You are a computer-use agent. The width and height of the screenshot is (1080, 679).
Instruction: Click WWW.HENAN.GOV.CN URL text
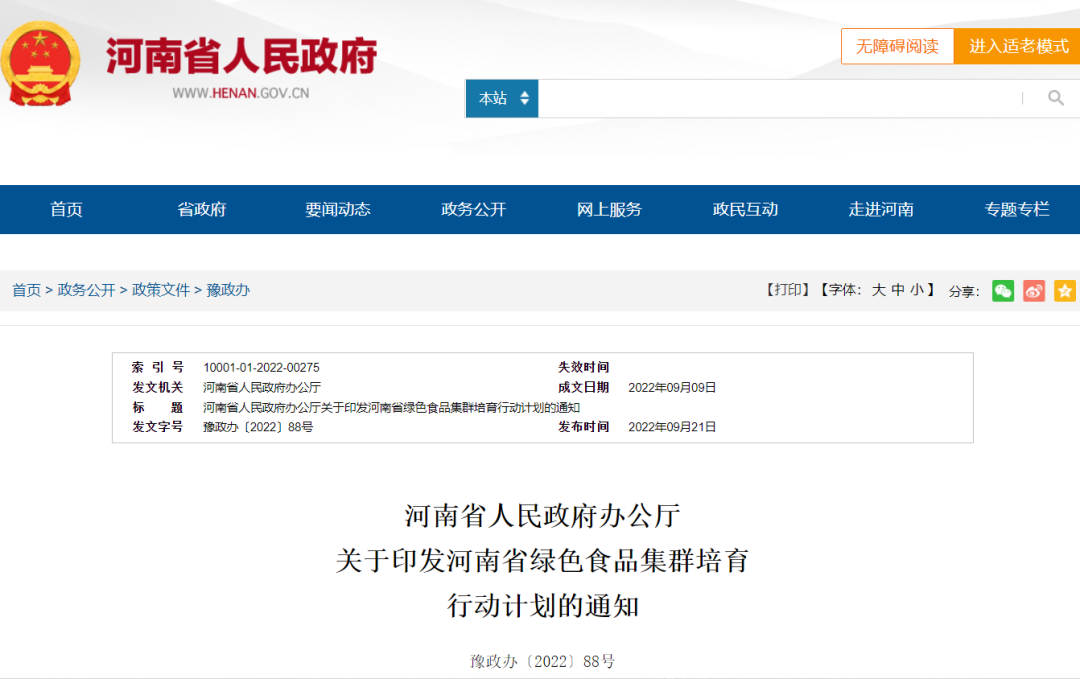[x=240, y=93]
